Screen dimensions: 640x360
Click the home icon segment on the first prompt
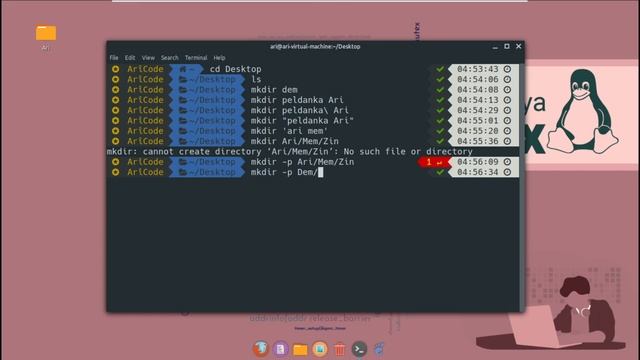click(x=186, y=69)
